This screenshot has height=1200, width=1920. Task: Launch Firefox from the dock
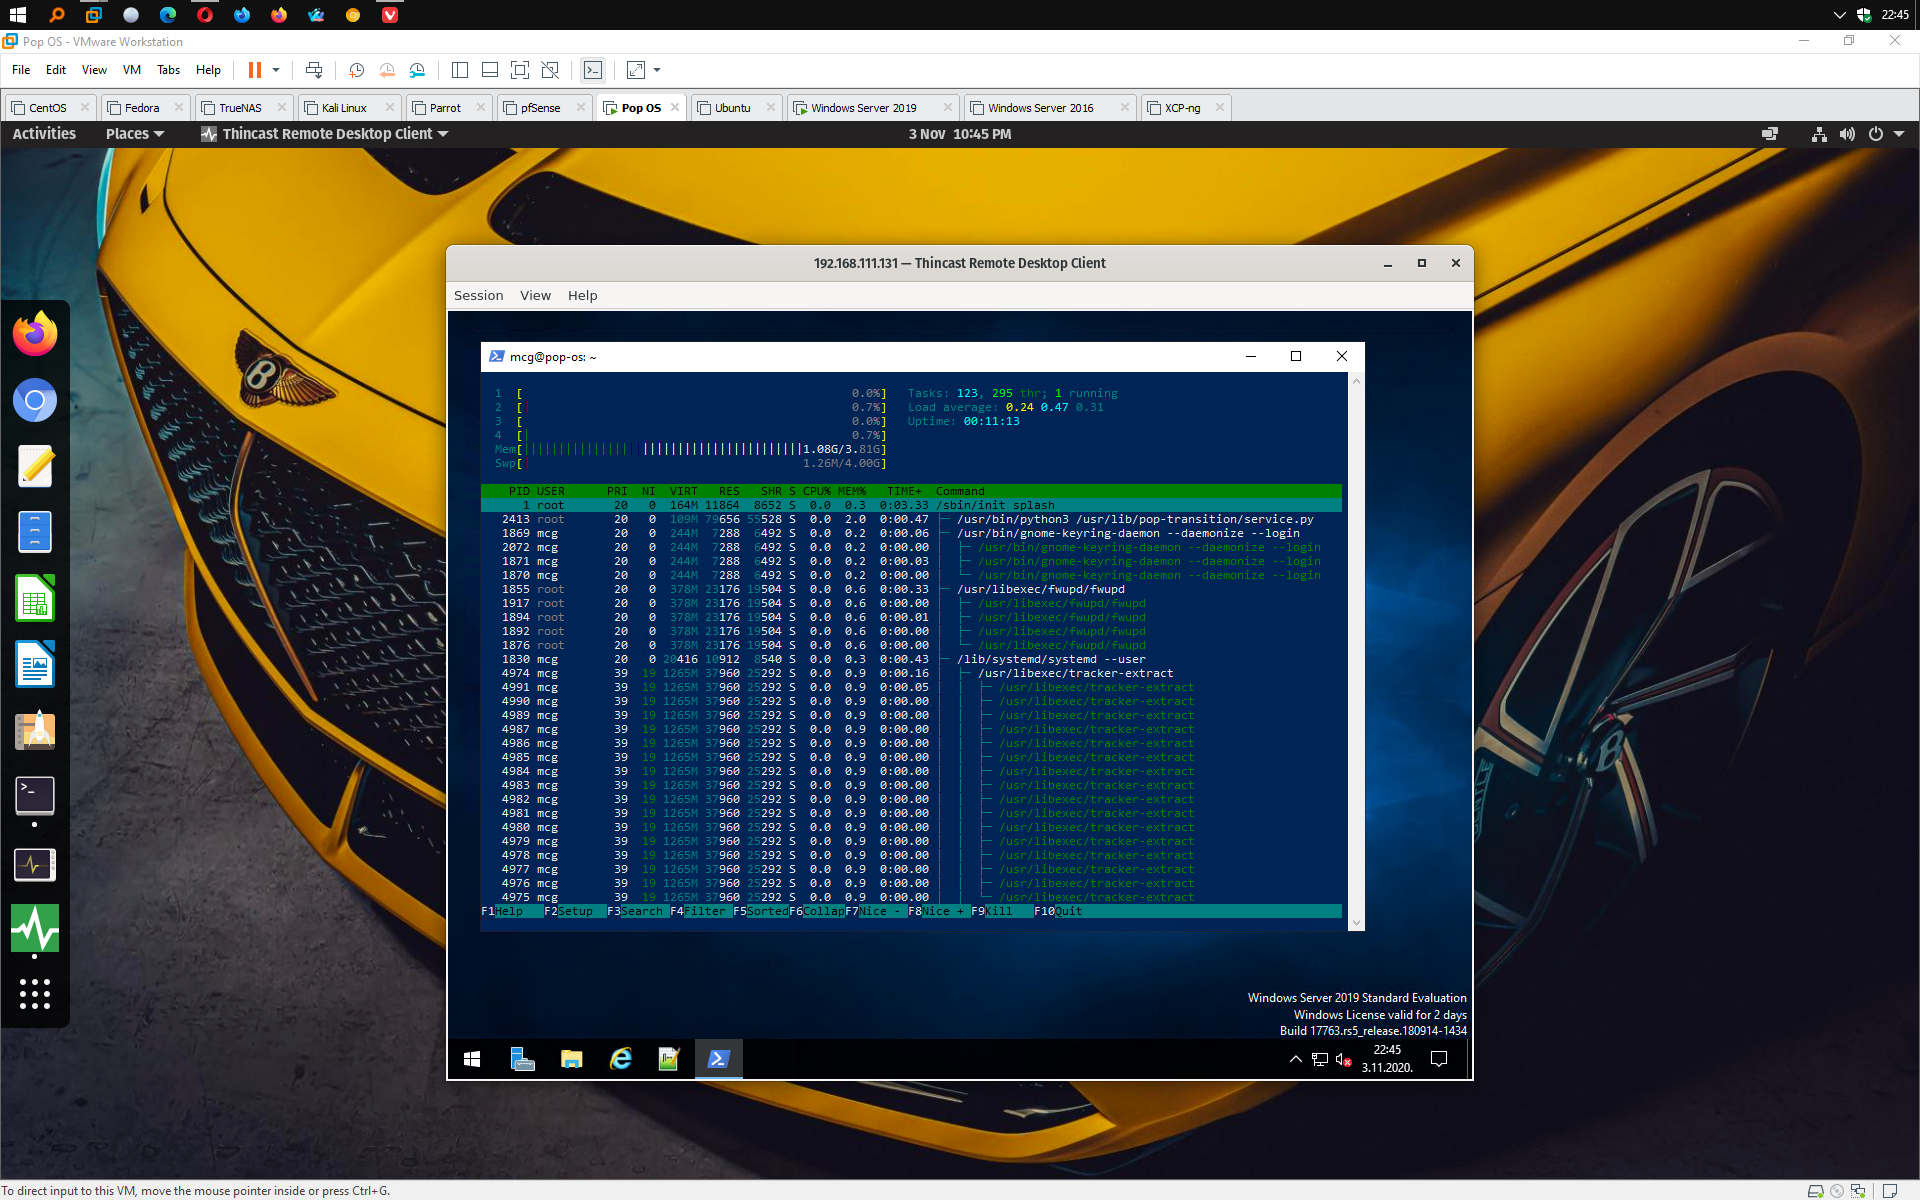35,333
